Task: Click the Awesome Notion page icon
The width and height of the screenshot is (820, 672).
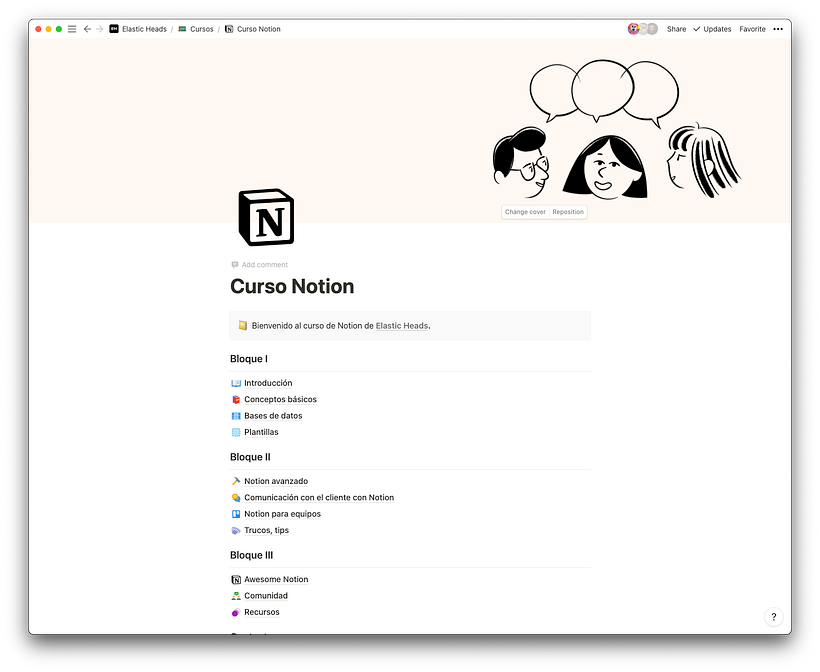Action: pos(236,579)
